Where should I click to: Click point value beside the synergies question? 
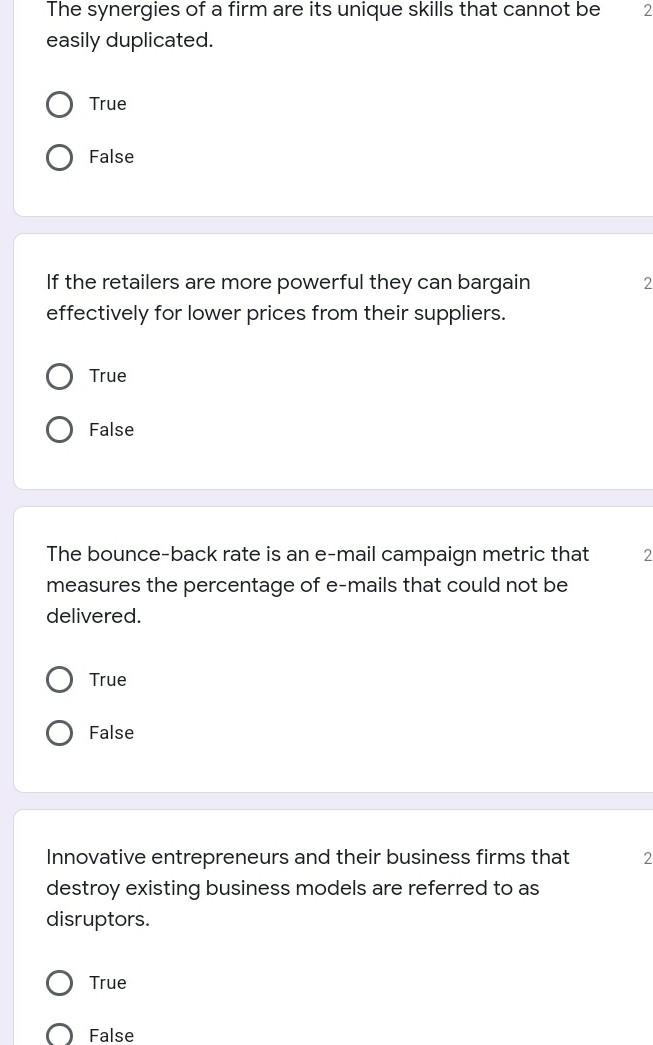coord(647,11)
